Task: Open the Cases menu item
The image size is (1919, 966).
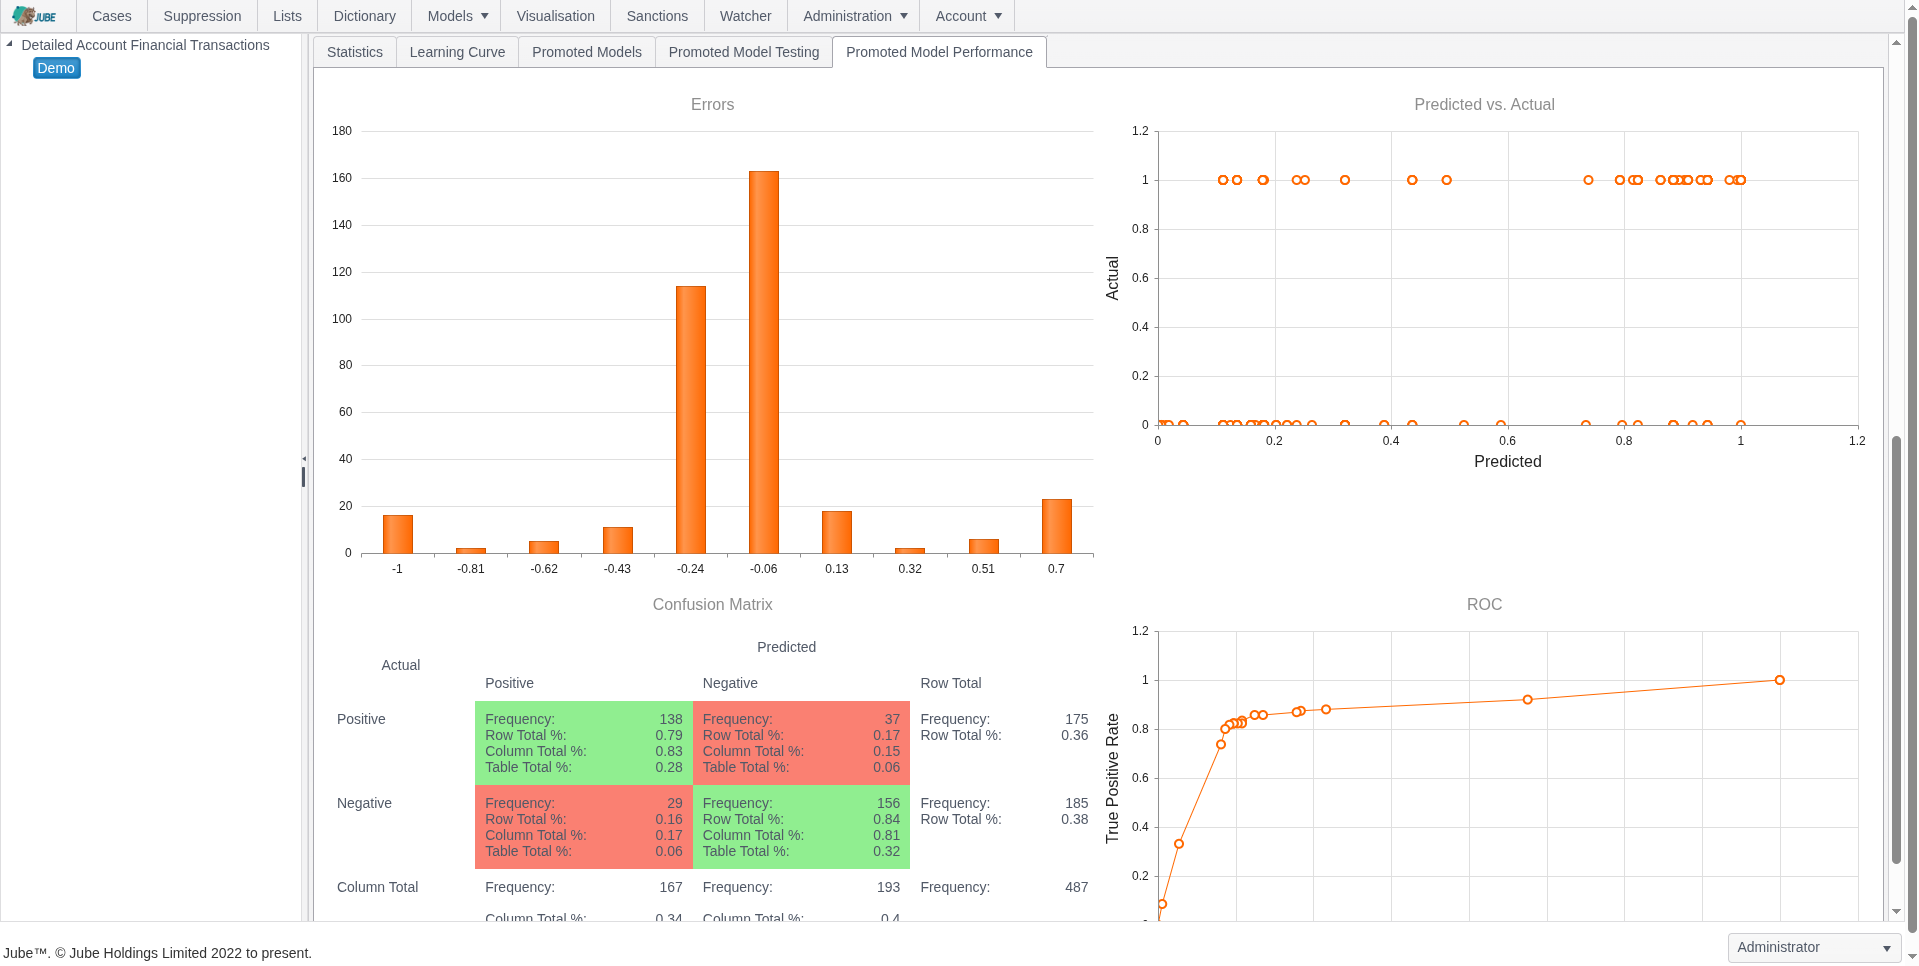Action: pos(111,16)
